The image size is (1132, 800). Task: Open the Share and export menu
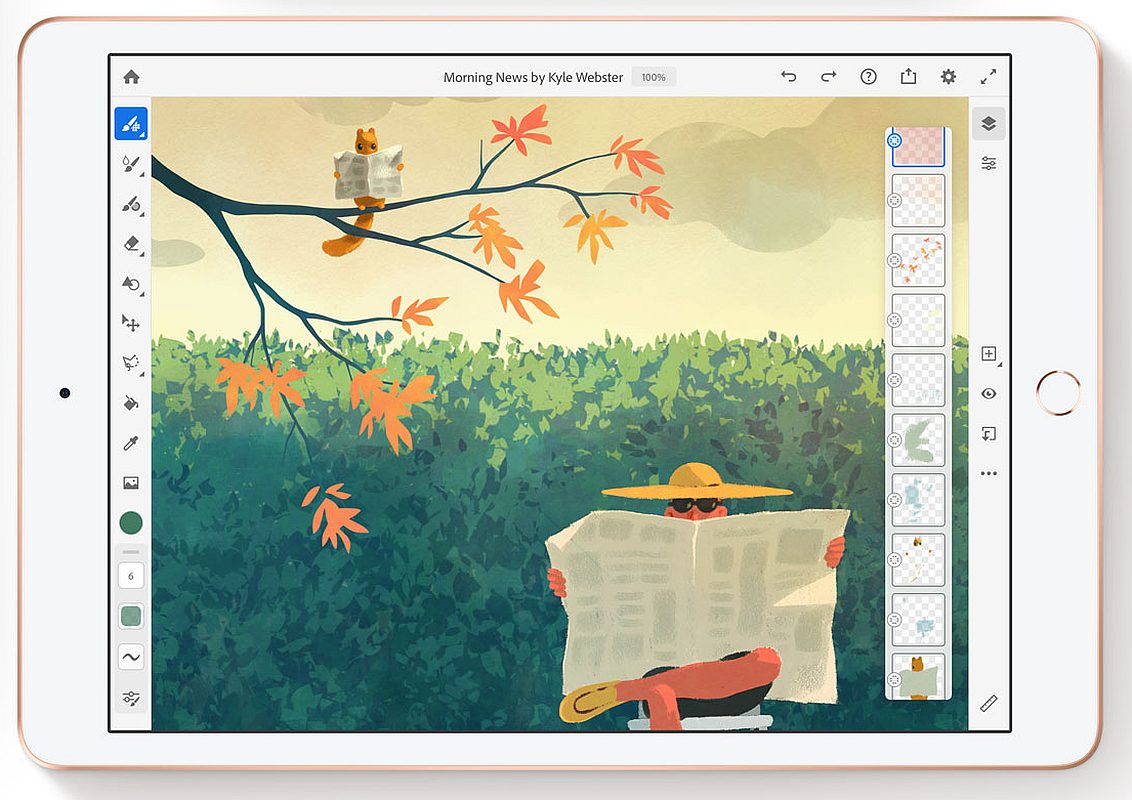coord(908,76)
